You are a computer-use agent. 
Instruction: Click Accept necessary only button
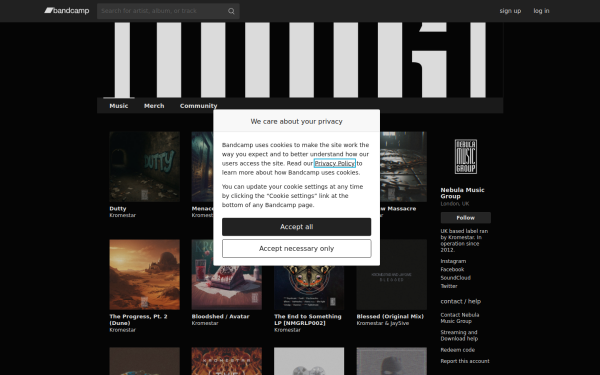click(x=297, y=249)
